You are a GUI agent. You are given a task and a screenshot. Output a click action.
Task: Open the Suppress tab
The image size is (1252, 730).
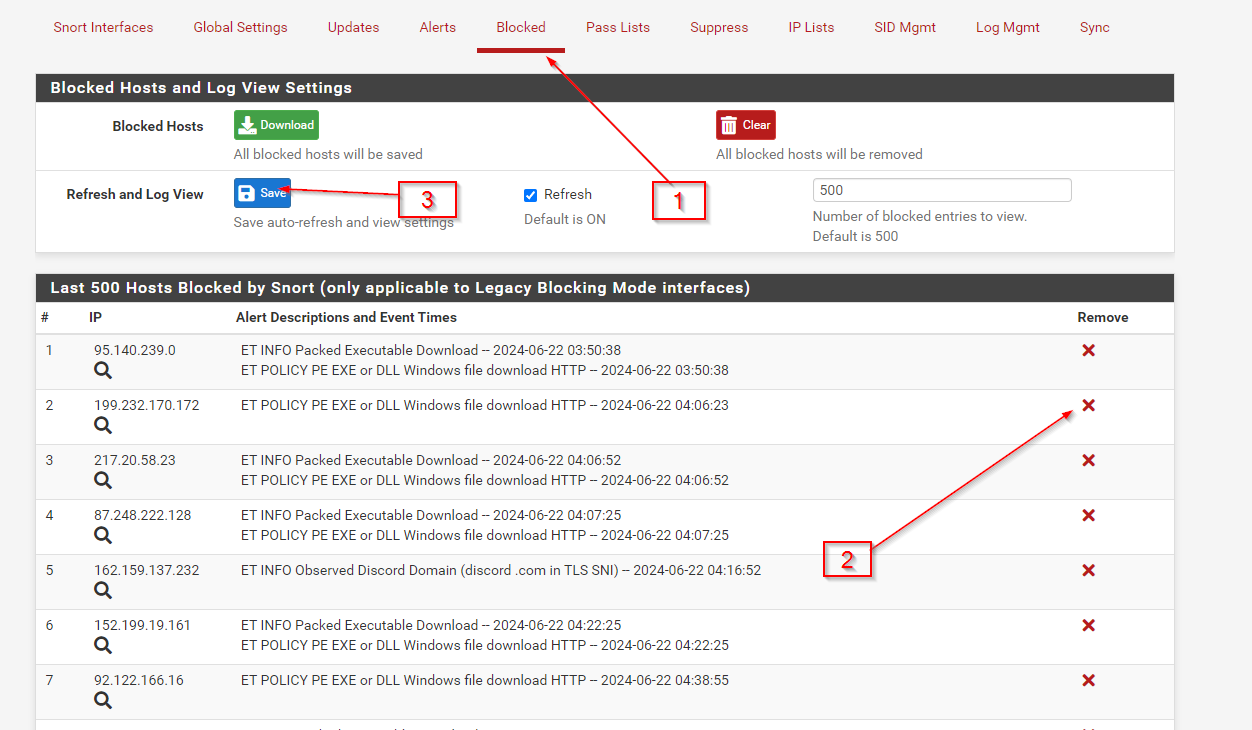click(x=719, y=27)
